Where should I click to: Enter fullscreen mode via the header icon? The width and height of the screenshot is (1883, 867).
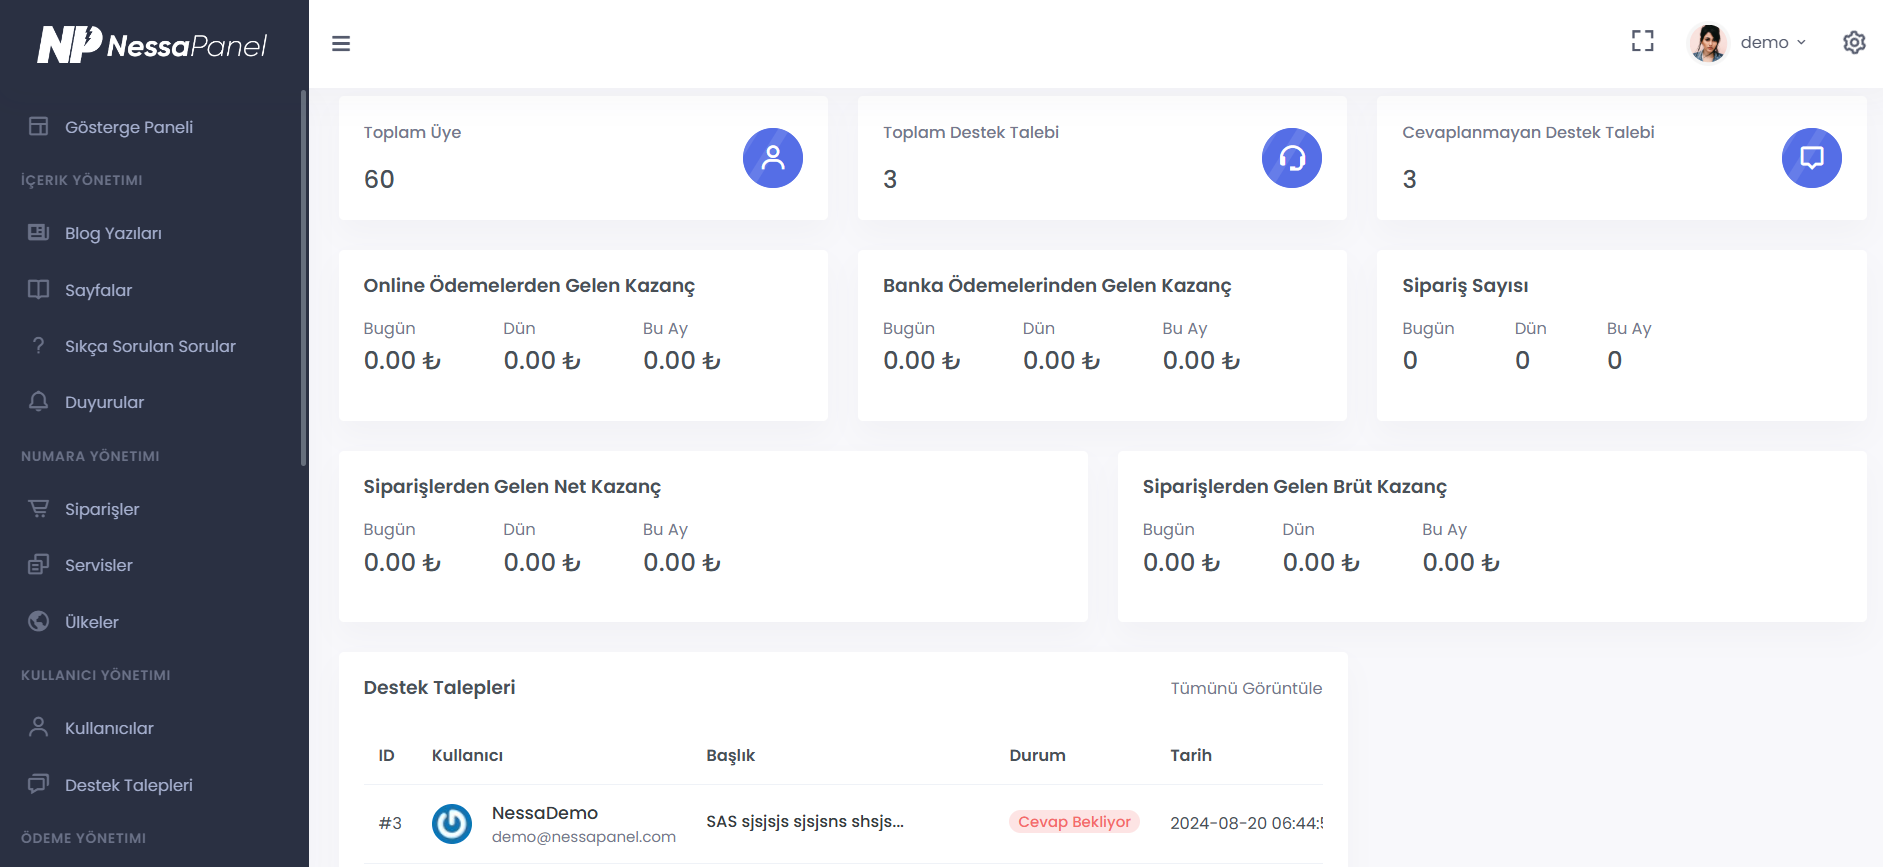(1642, 41)
